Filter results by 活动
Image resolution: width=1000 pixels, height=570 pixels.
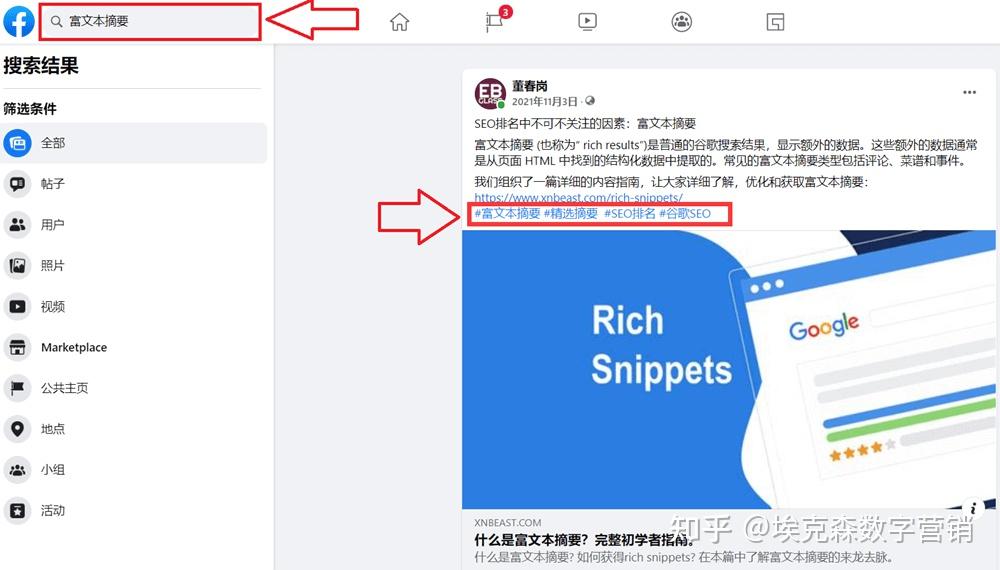[134, 510]
